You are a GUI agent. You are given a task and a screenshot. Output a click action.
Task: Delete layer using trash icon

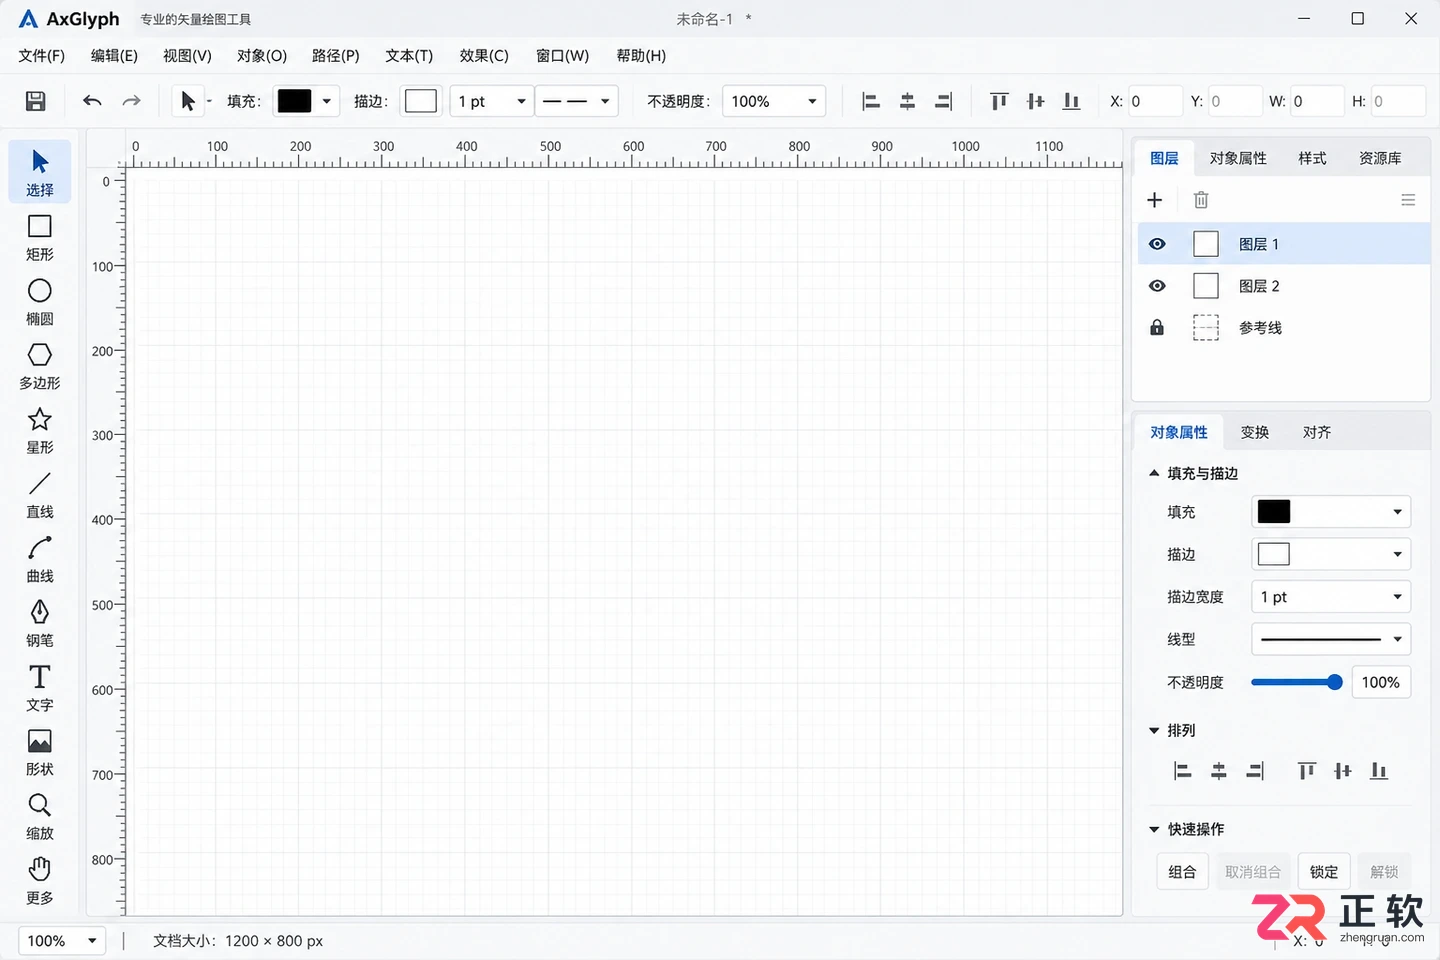[1201, 200]
